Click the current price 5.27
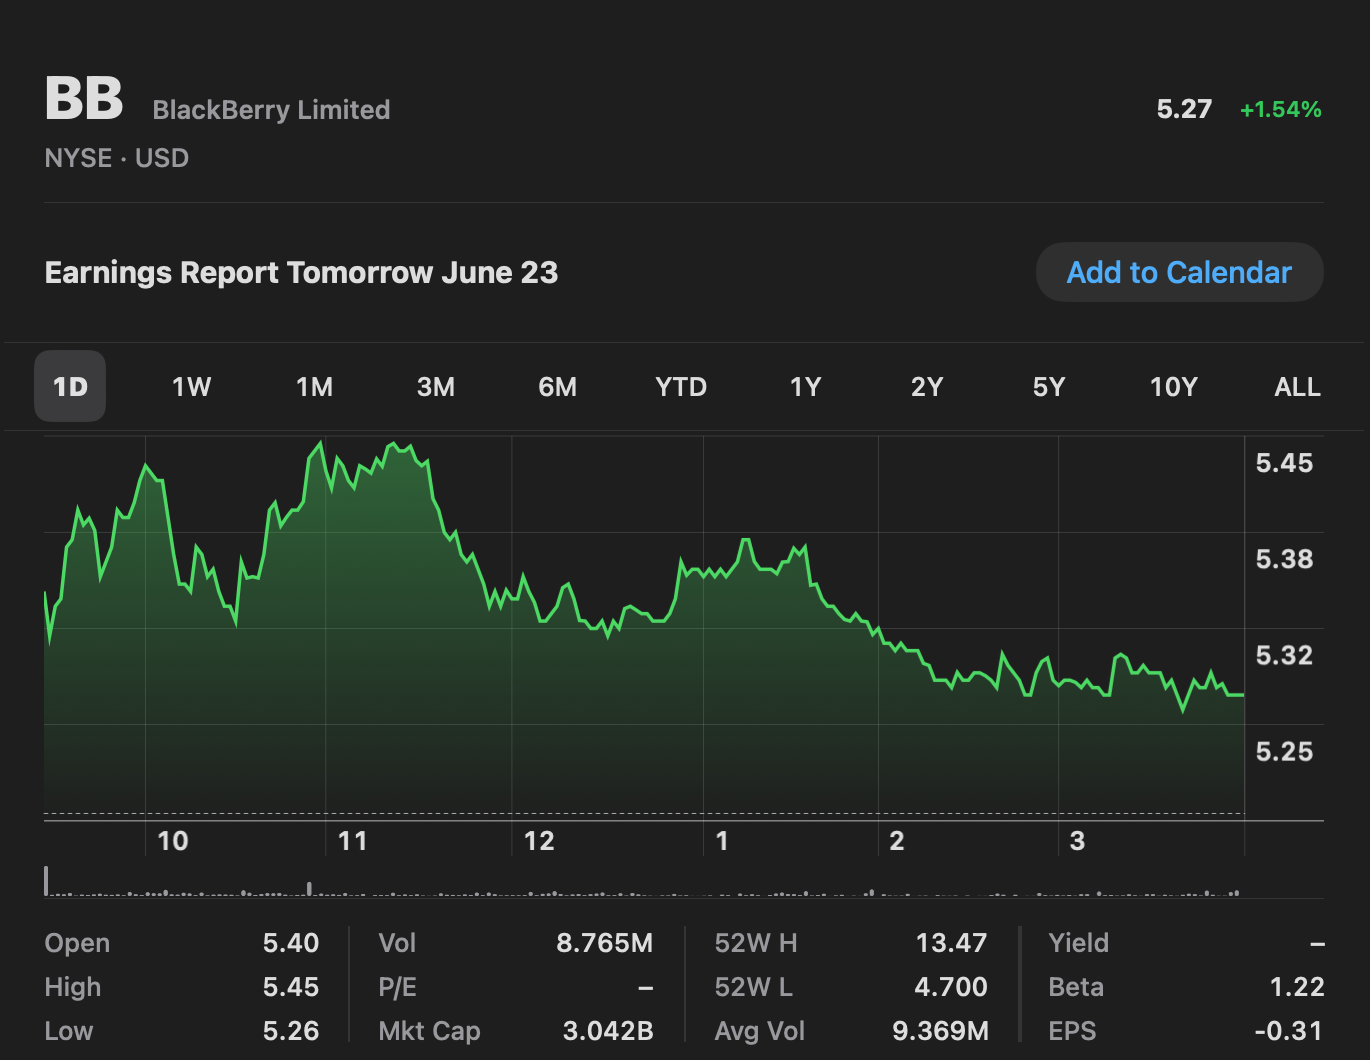This screenshot has width=1370, height=1060. tap(1184, 109)
